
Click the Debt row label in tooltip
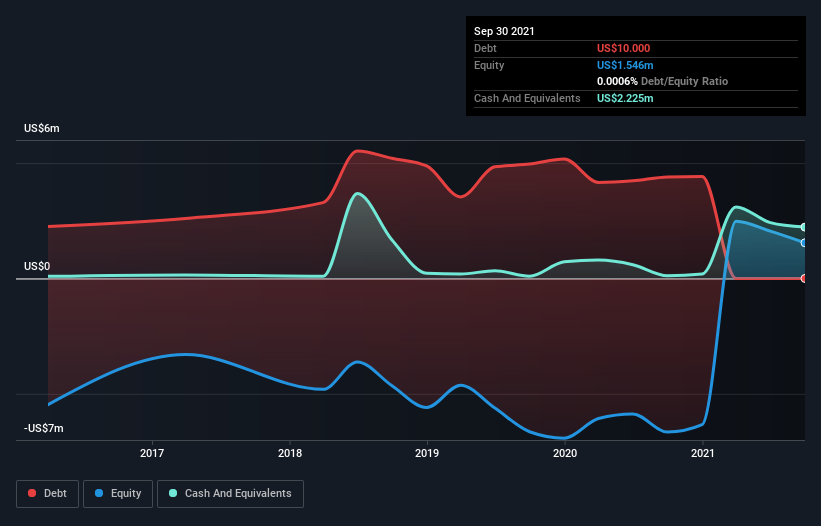[485, 48]
